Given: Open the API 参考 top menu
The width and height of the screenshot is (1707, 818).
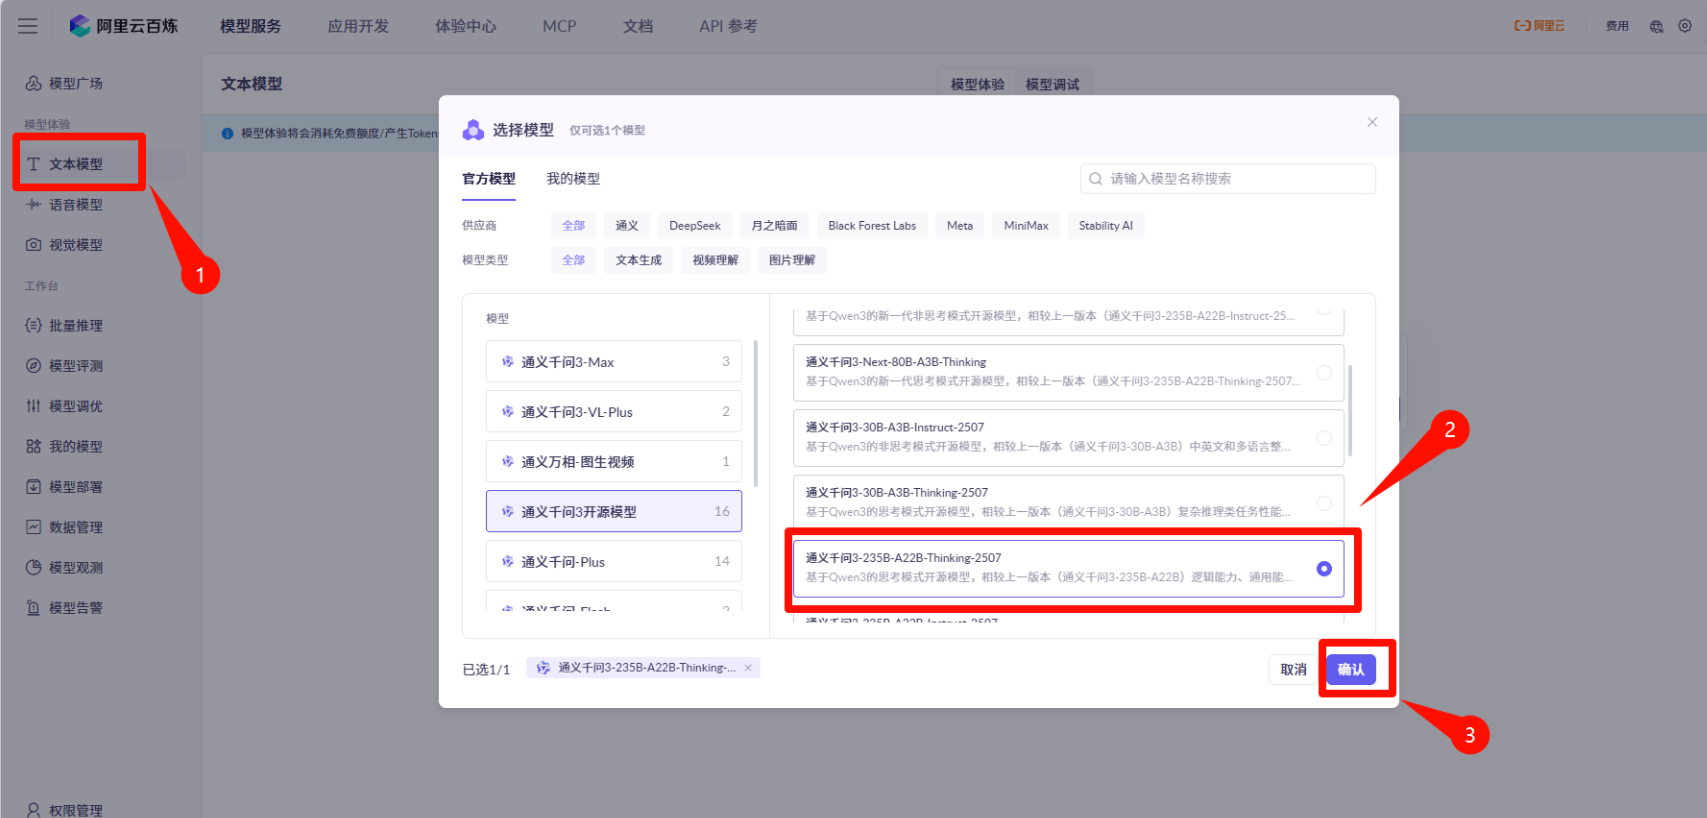Looking at the screenshot, I should point(728,26).
